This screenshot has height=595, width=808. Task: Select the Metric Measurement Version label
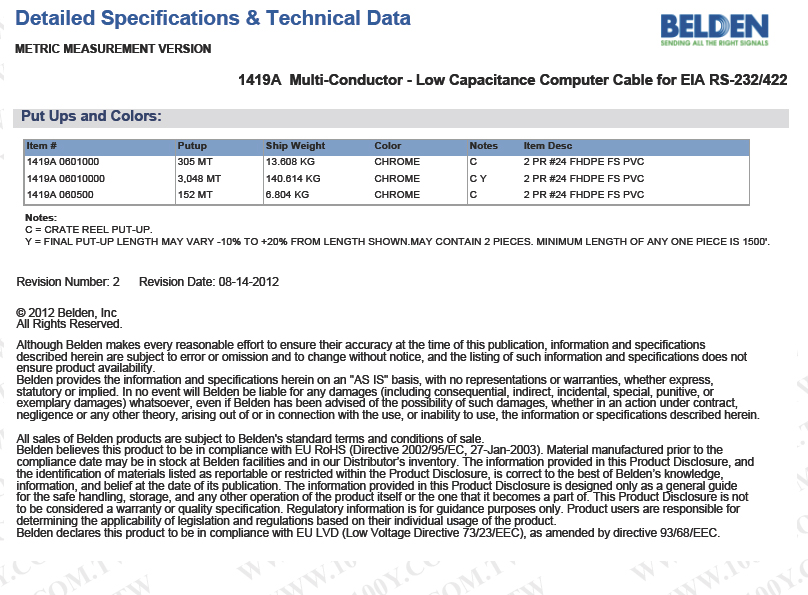(x=113, y=49)
